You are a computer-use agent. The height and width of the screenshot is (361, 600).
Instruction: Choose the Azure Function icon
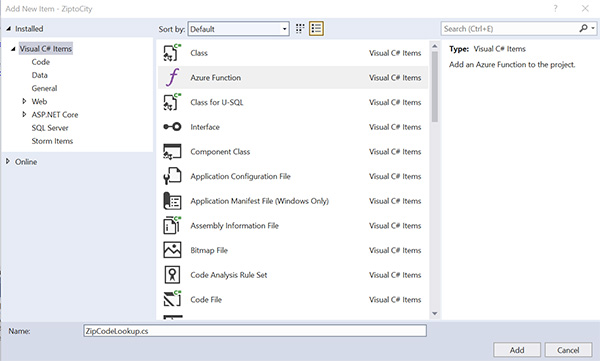[x=173, y=77]
